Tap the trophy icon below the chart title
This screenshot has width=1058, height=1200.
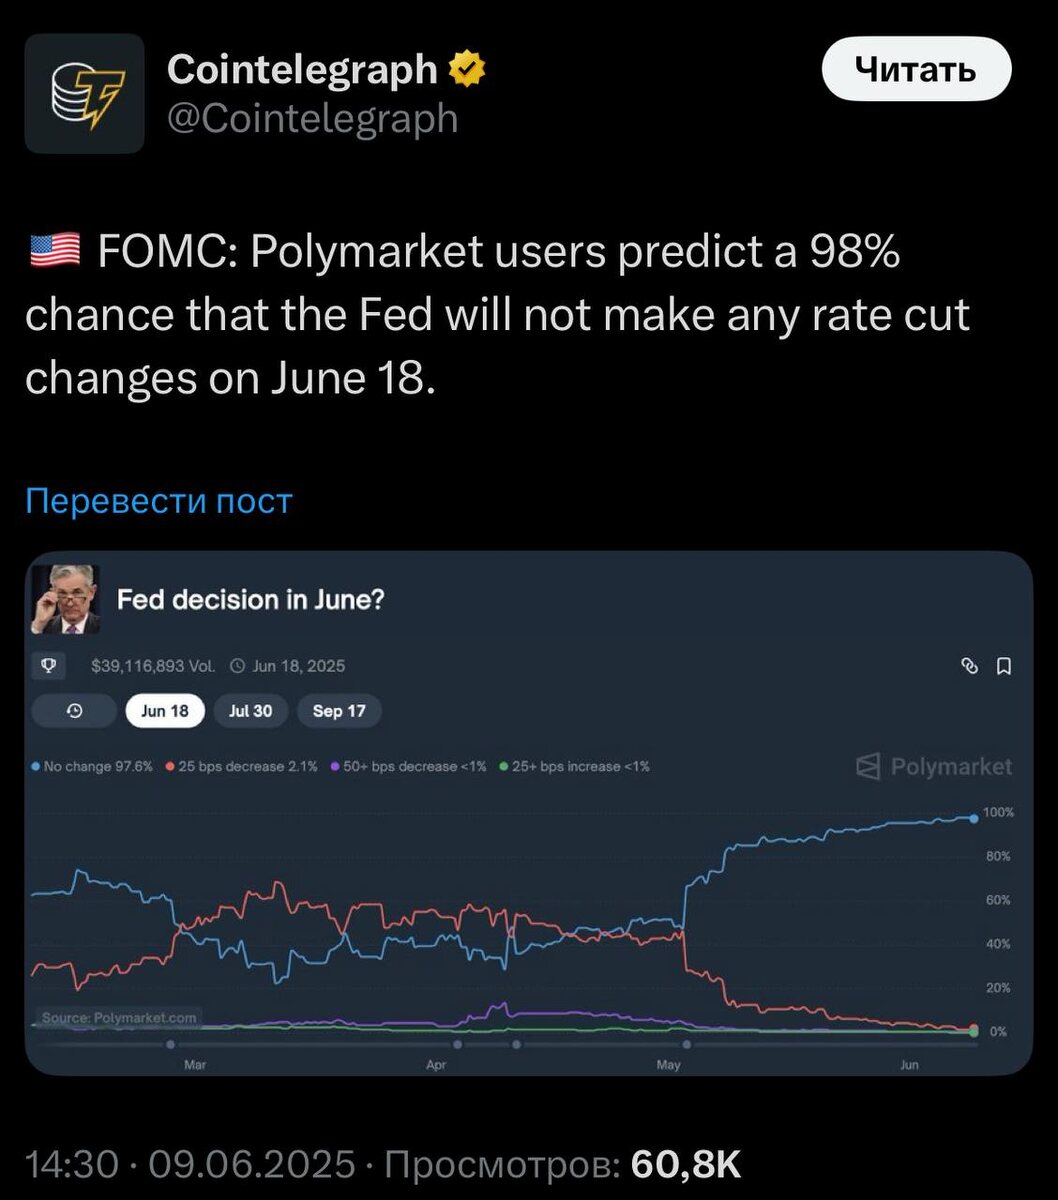pos(48,665)
